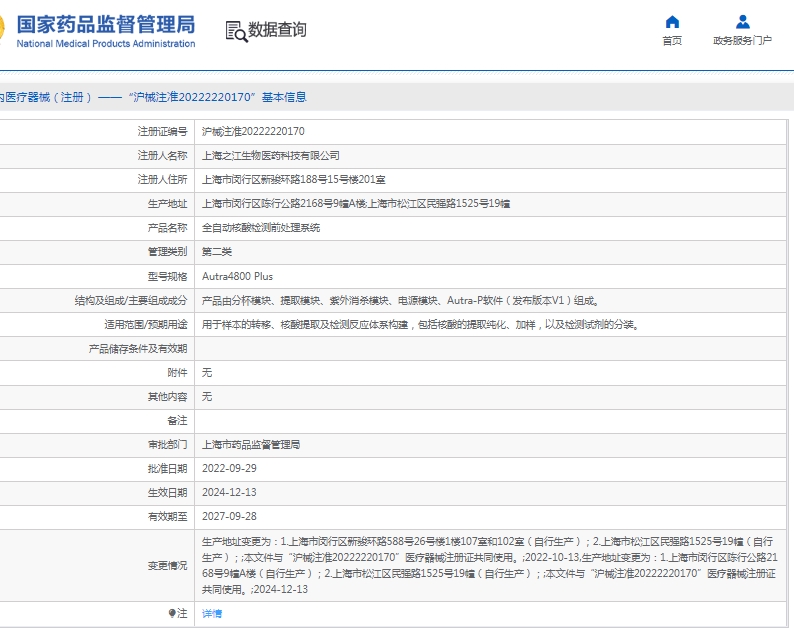The image size is (794, 632).
Task: Click the 第二类 management category value
Action: pyautogui.click(x=217, y=252)
